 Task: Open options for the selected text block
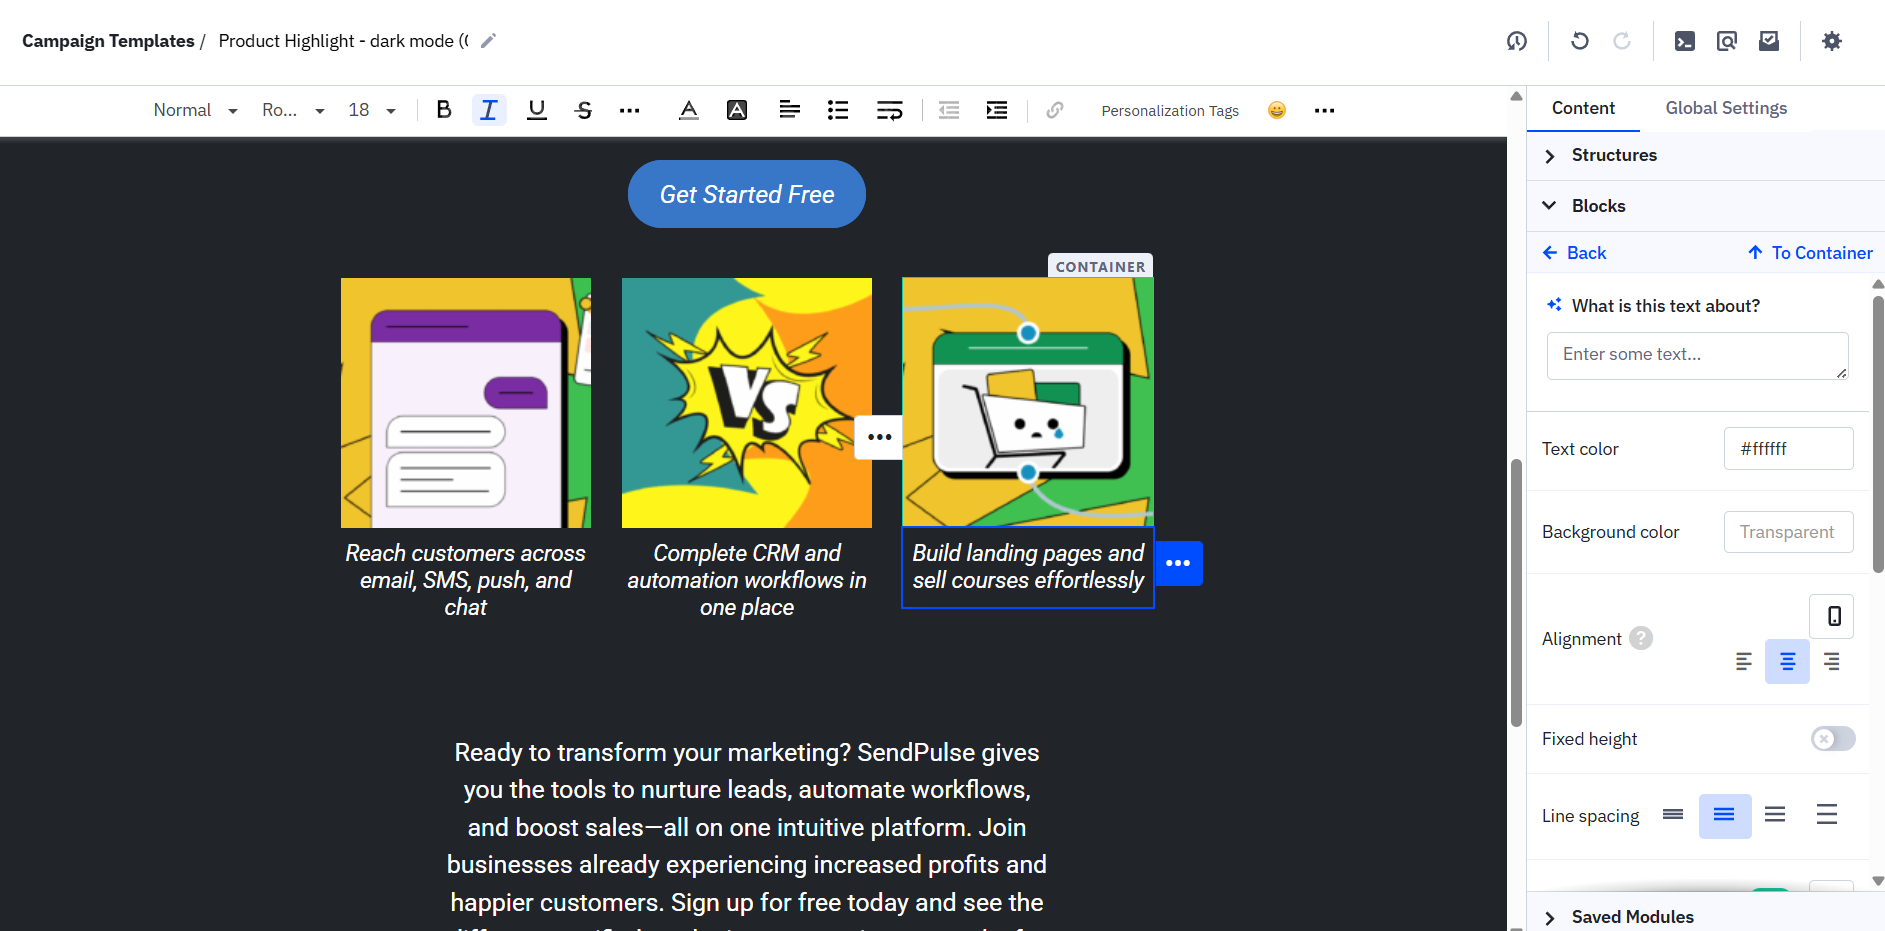(x=1179, y=563)
